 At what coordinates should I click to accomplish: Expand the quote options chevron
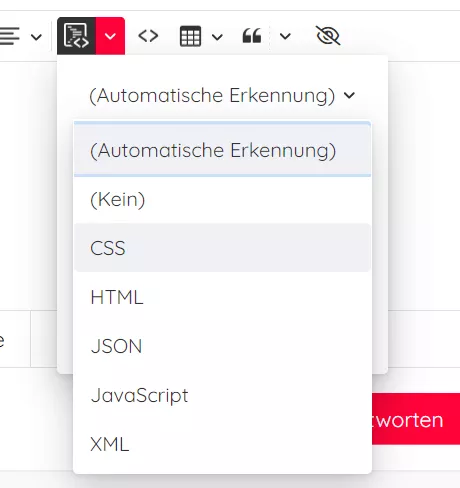click(285, 36)
